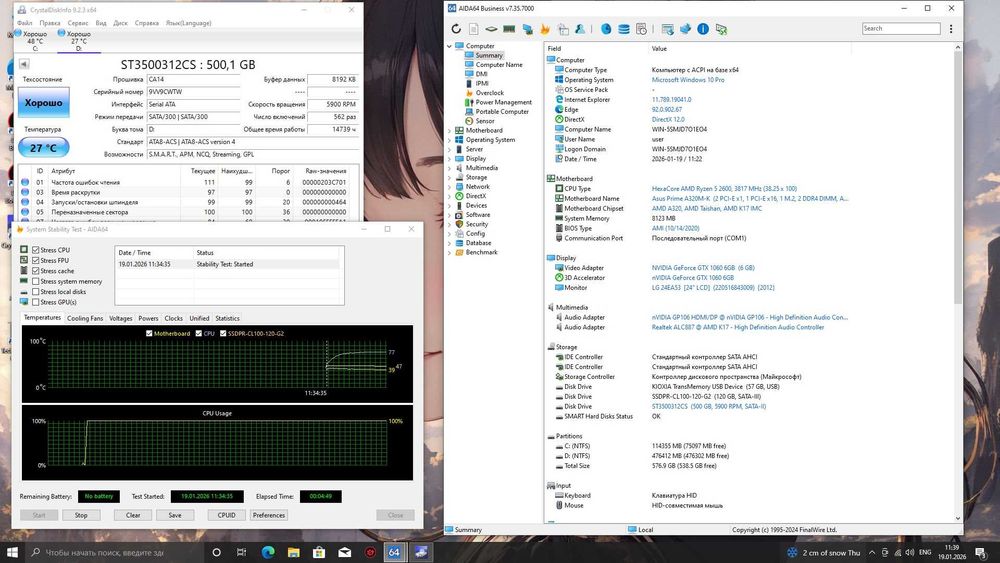This screenshot has height=563, width=1000.
Task: Click the memory module icon in AIDA64 toolbar
Action: pyautogui.click(x=509, y=29)
